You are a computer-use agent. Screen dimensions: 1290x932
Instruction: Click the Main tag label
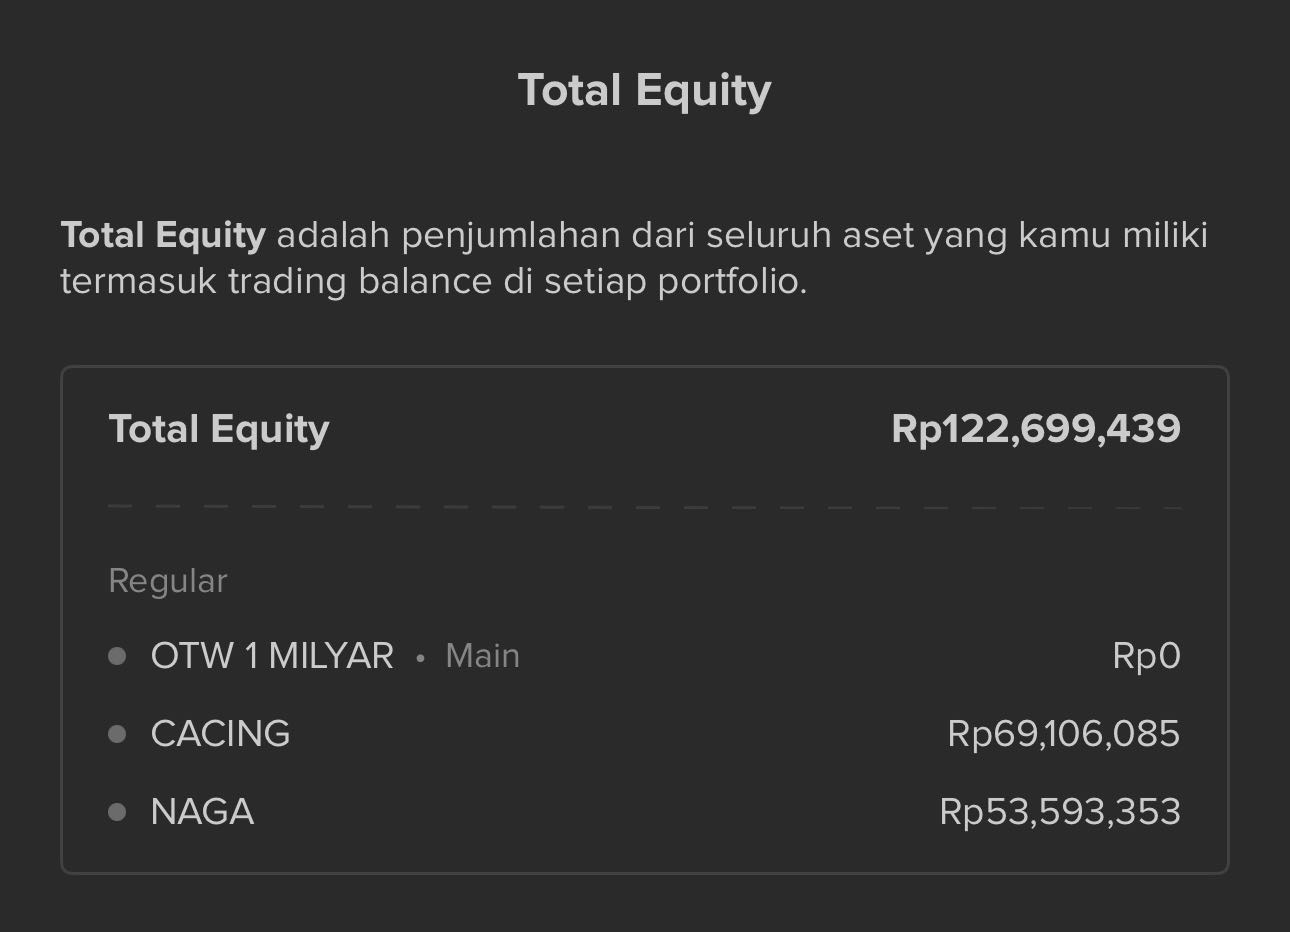482,656
